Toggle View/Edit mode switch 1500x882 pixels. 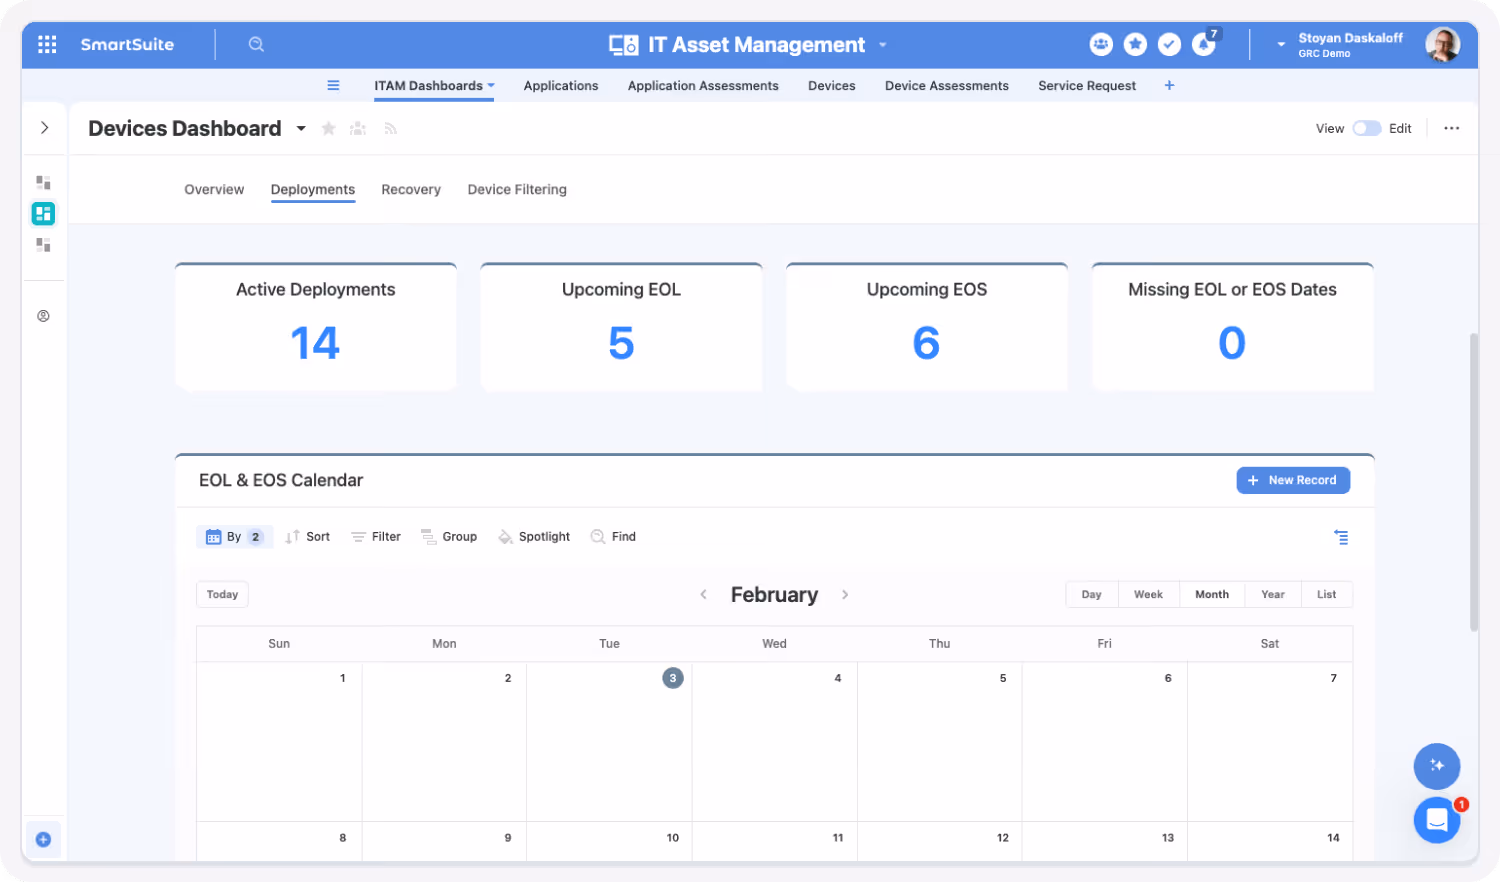(1367, 129)
